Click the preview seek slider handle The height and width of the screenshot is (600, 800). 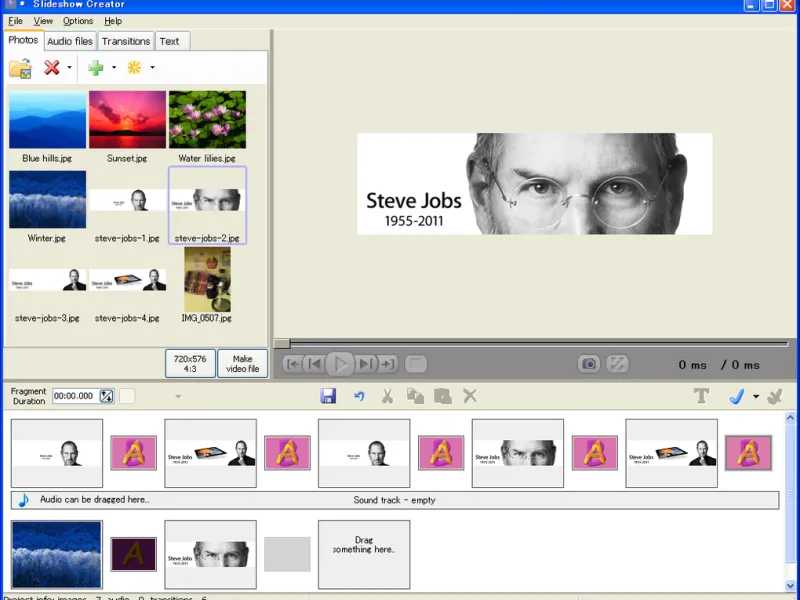(x=282, y=343)
